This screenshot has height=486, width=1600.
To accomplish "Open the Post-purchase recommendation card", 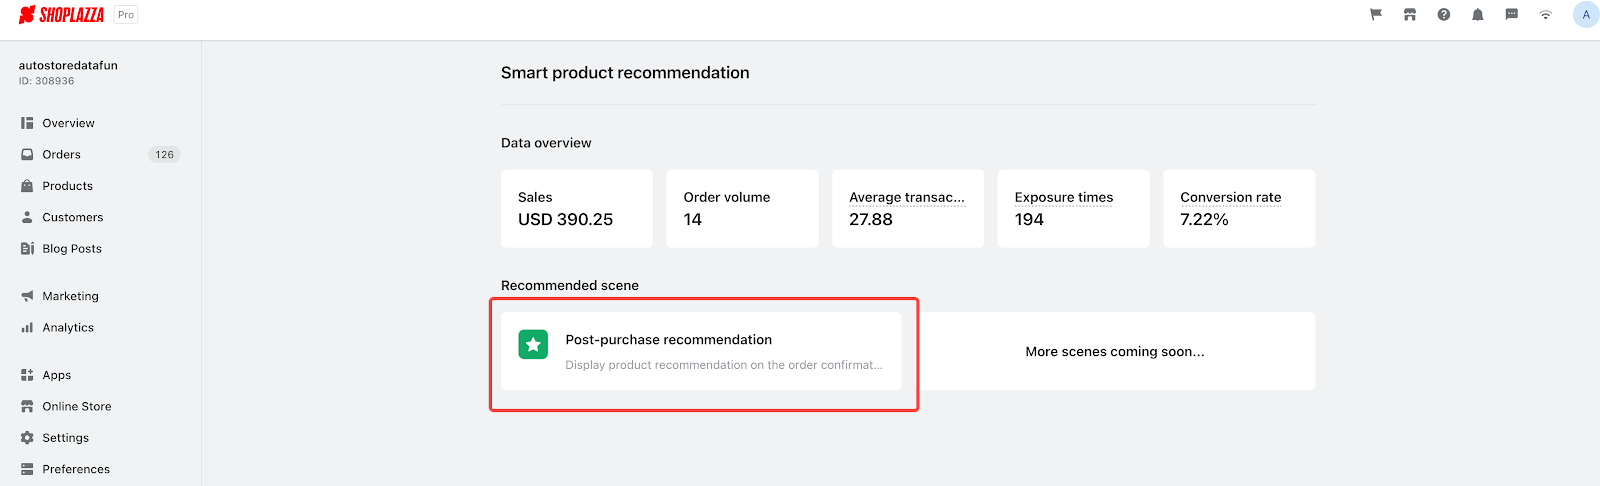I will pyautogui.click(x=701, y=351).
